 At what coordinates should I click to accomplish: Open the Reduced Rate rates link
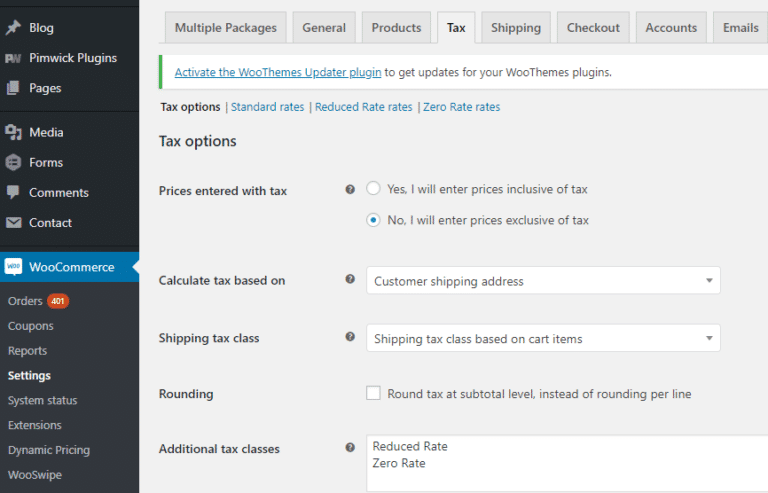click(x=363, y=107)
